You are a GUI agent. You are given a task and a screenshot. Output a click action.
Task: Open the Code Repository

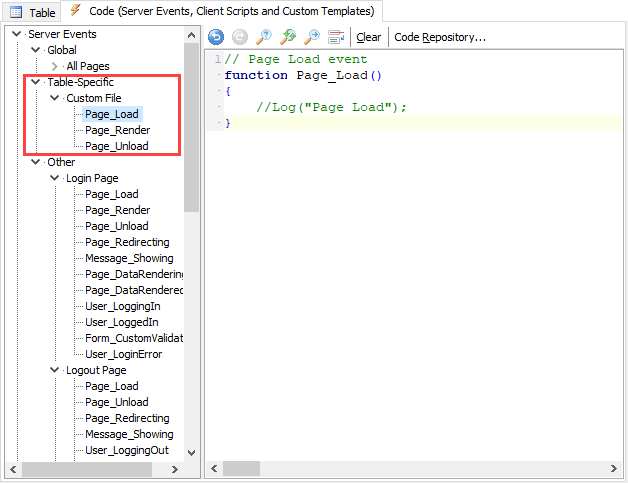click(440, 37)
